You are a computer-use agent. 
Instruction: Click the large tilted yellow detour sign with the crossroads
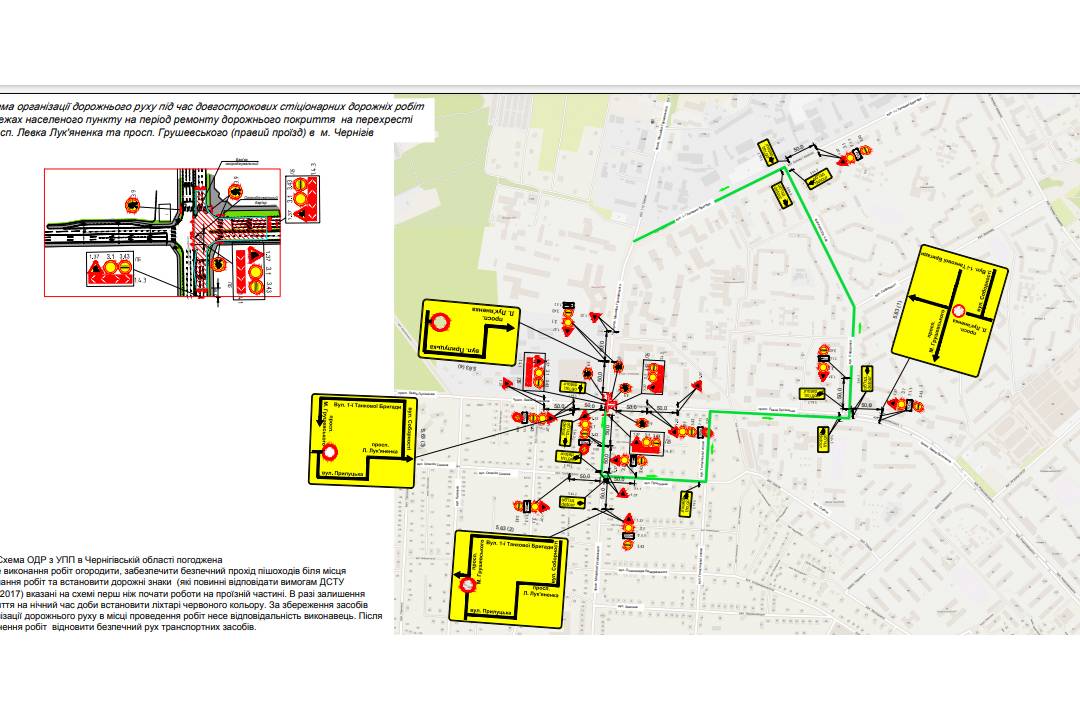(950, 310)
